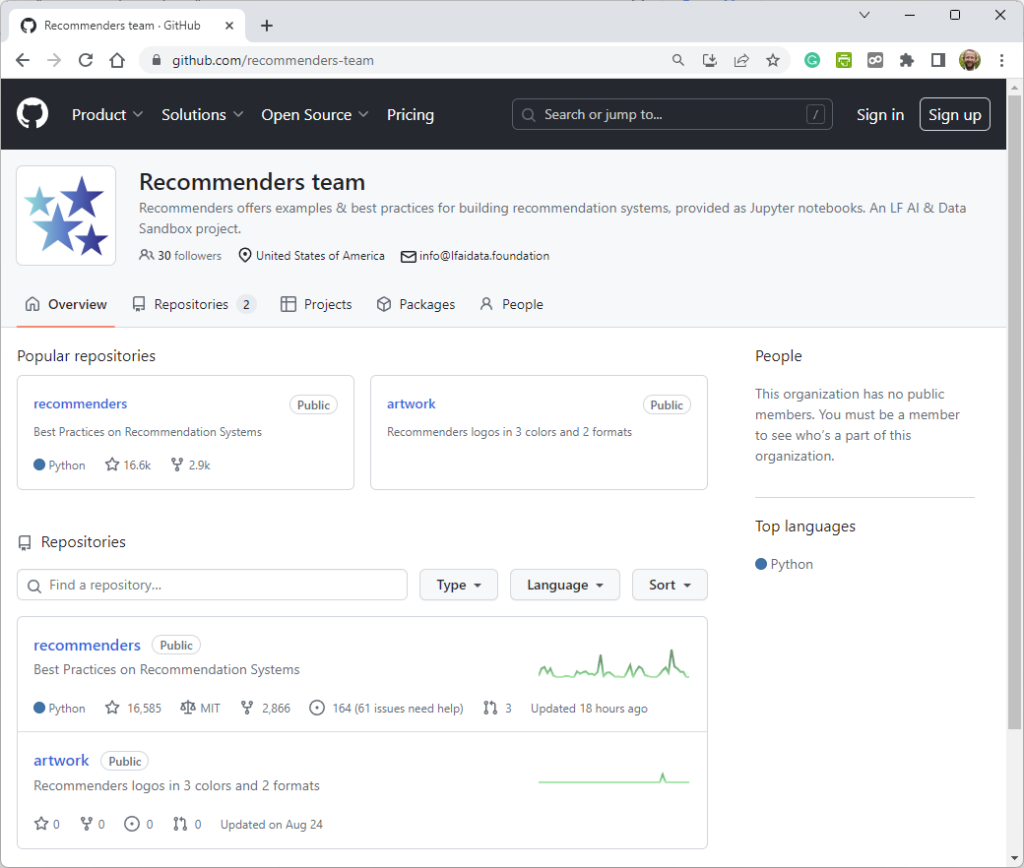Click the GitHub Octocat logo

32,114
